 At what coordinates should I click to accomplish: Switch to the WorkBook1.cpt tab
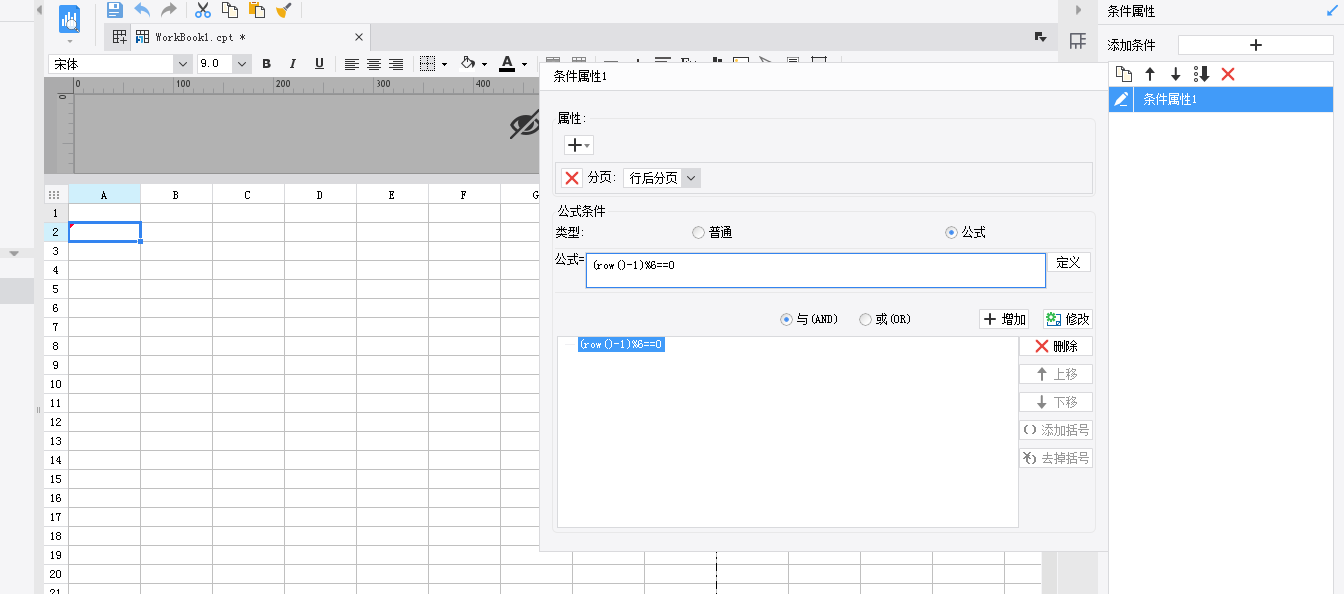click(x=250, y=37)
